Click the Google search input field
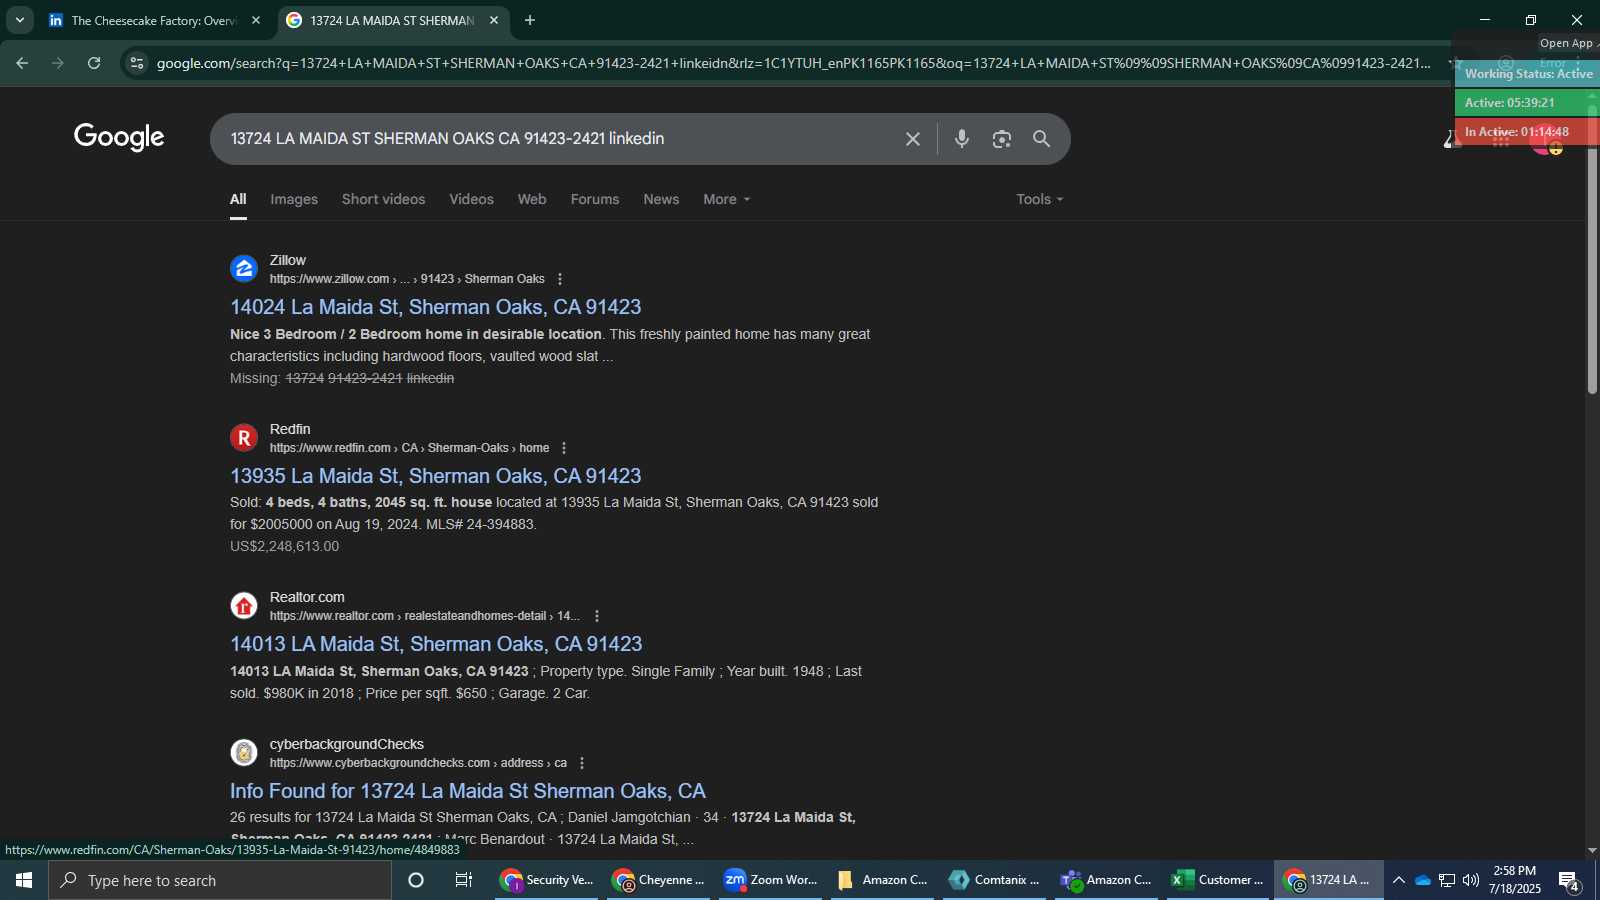Viewport: 1600px width, 900px height. pyautogui.click(x=560, y=139)
